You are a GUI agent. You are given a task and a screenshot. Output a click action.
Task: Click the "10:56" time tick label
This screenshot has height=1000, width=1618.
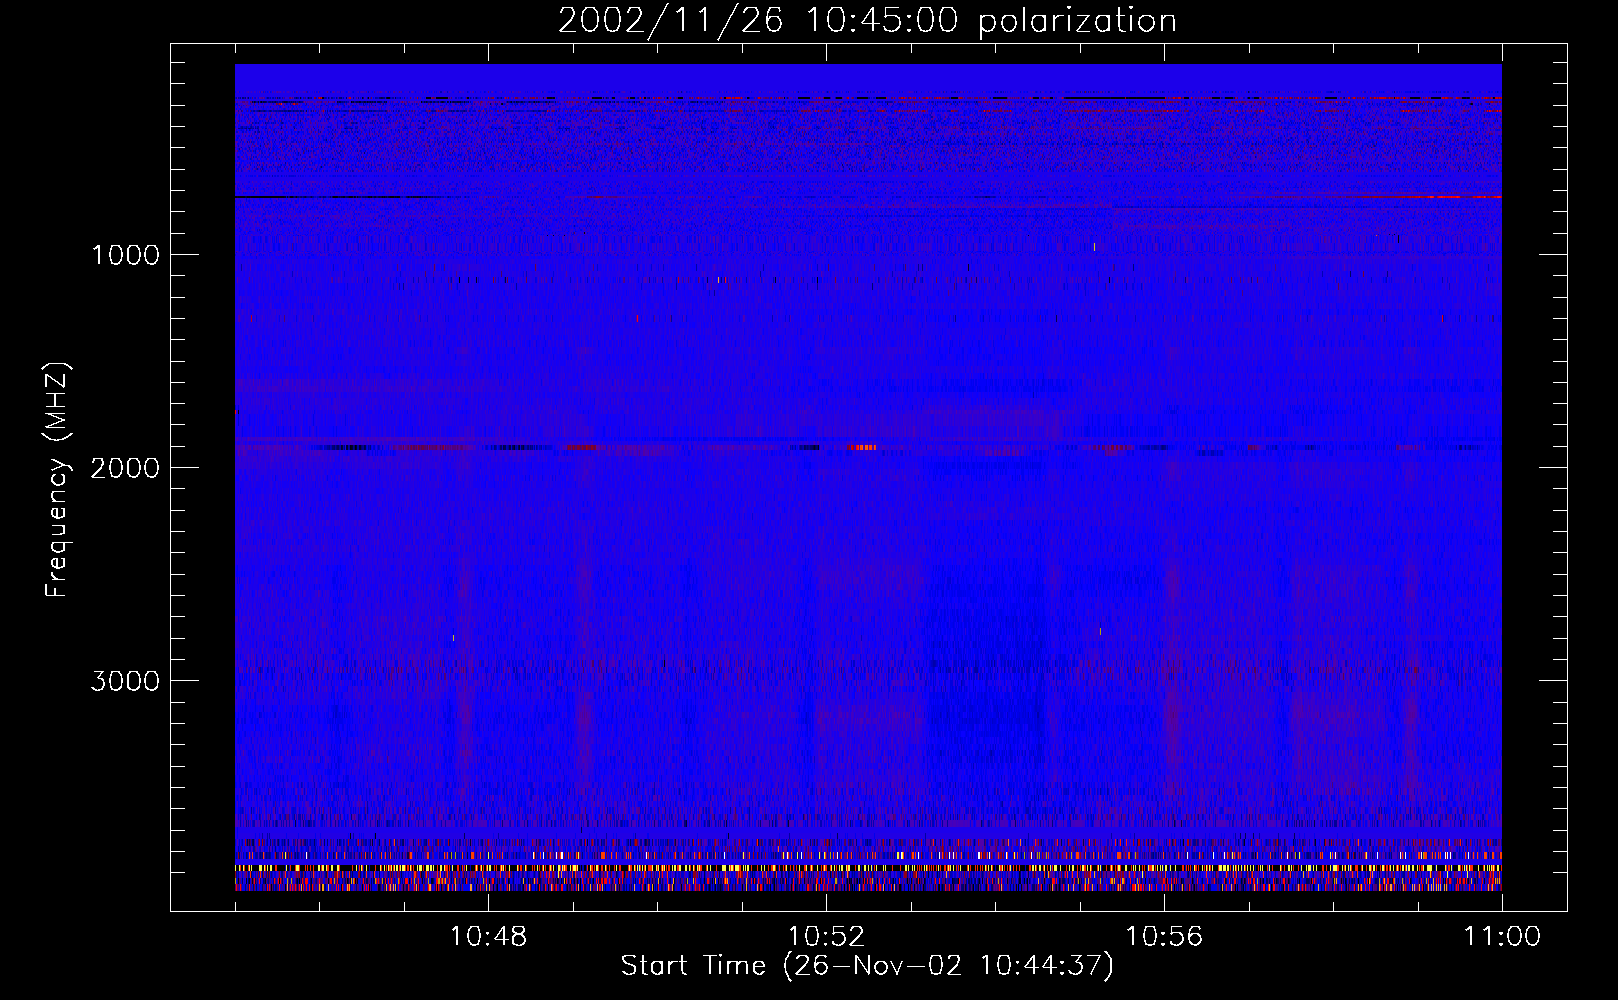tap(1164, 937)
